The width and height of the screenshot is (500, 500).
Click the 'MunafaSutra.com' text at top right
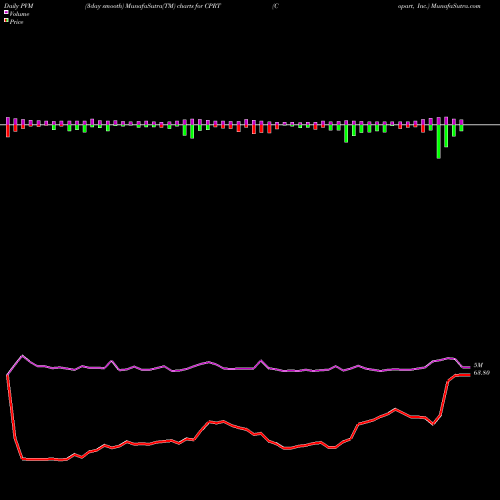(455, 6)
